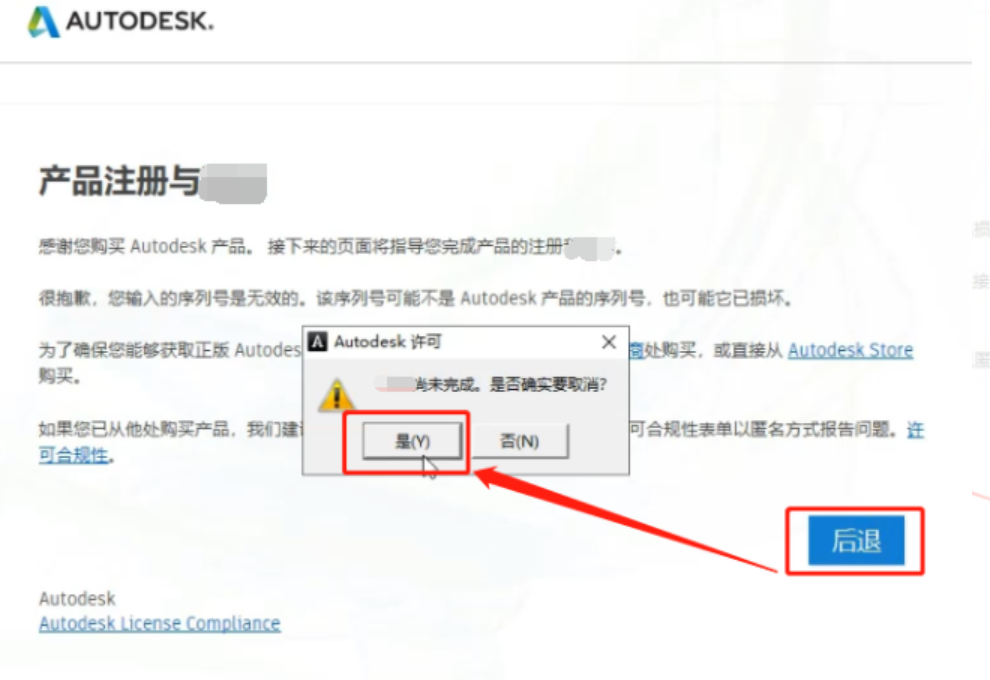Viewport: 990px width, 680px height.
Task: Click the 如果您已从他处购买产品 paragraph text
Action: pos(170,430)
